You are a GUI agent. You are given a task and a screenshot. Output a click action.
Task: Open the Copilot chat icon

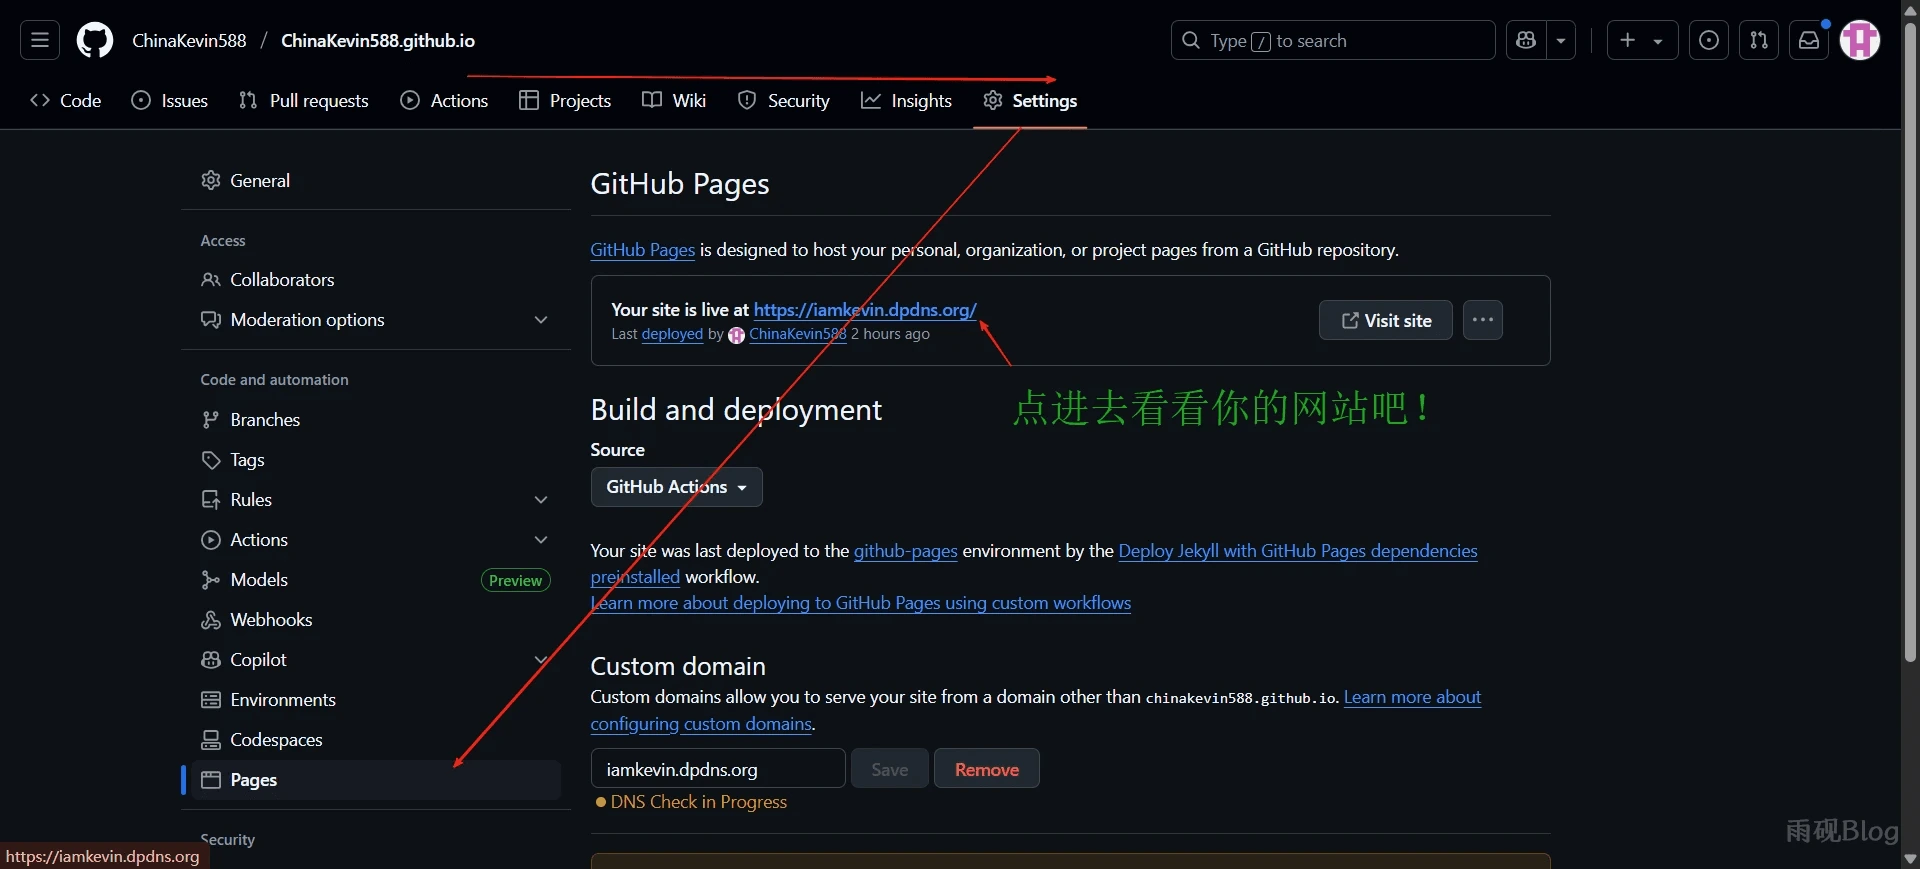(1526, 41)
